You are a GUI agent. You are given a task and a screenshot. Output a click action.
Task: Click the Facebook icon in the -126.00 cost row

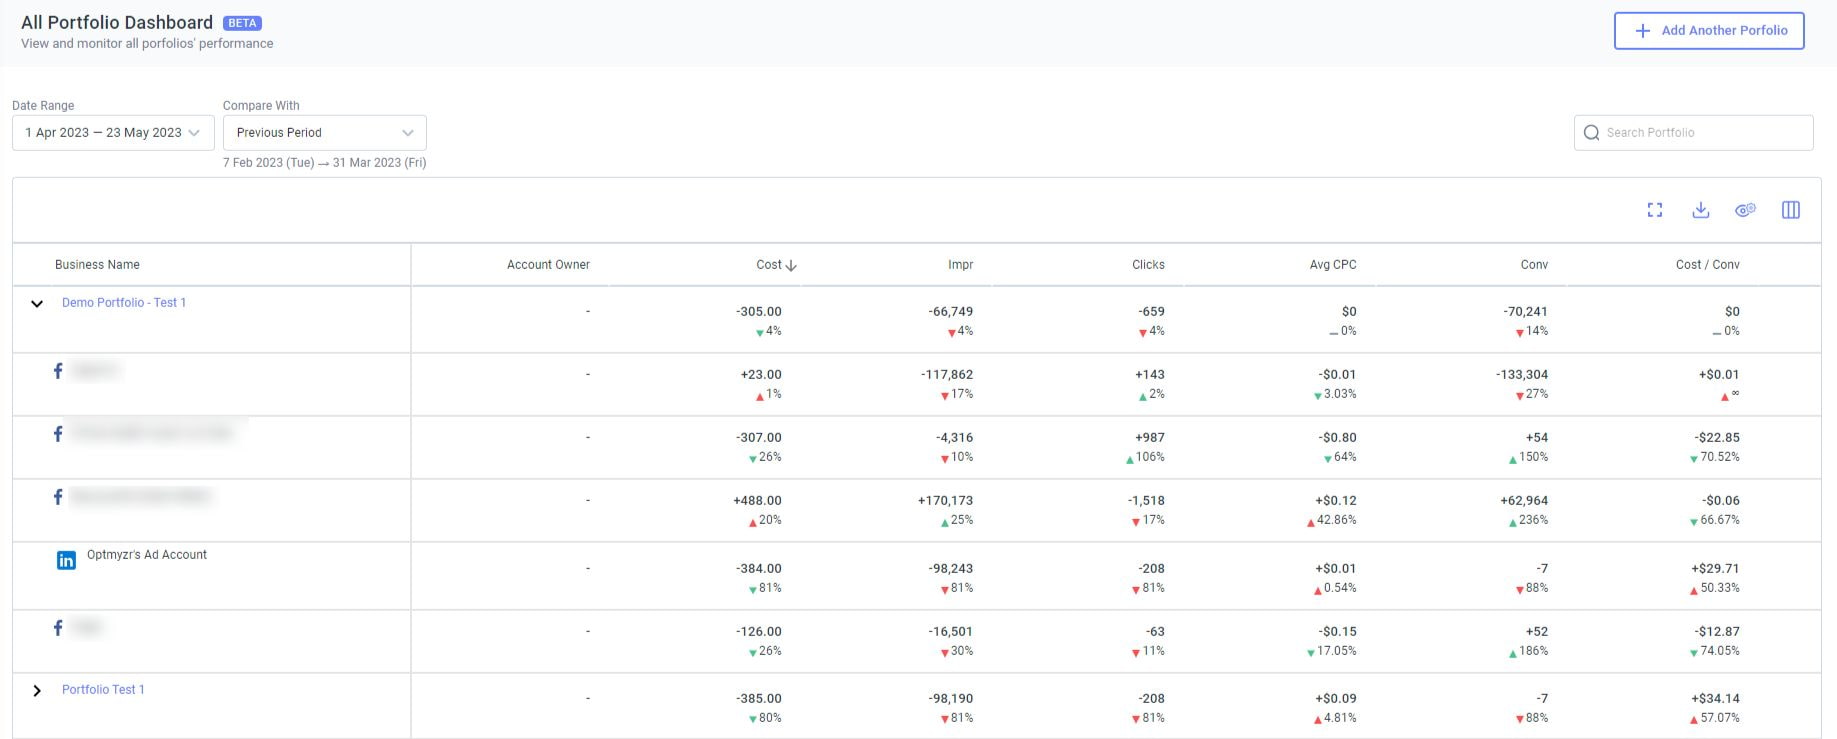coord(58,628)
